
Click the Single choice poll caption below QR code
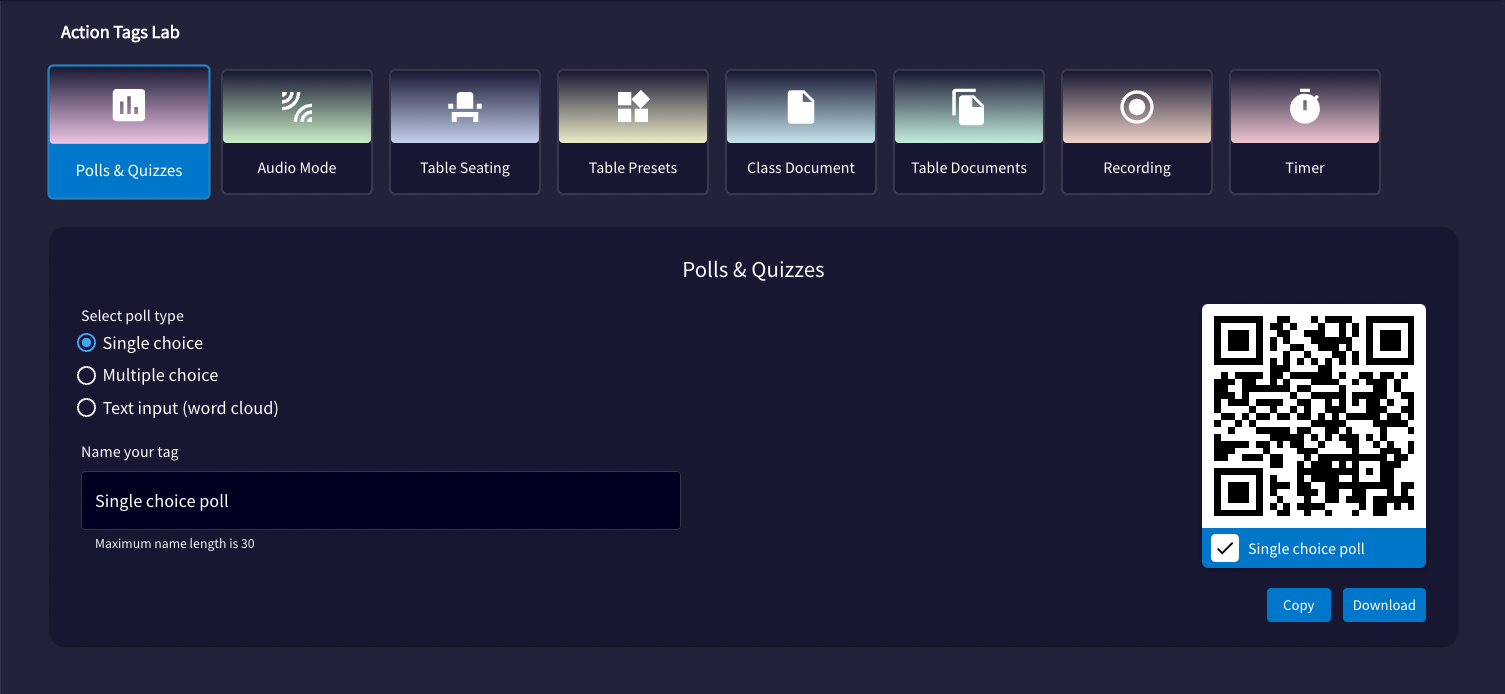[x=1306, y=549]
